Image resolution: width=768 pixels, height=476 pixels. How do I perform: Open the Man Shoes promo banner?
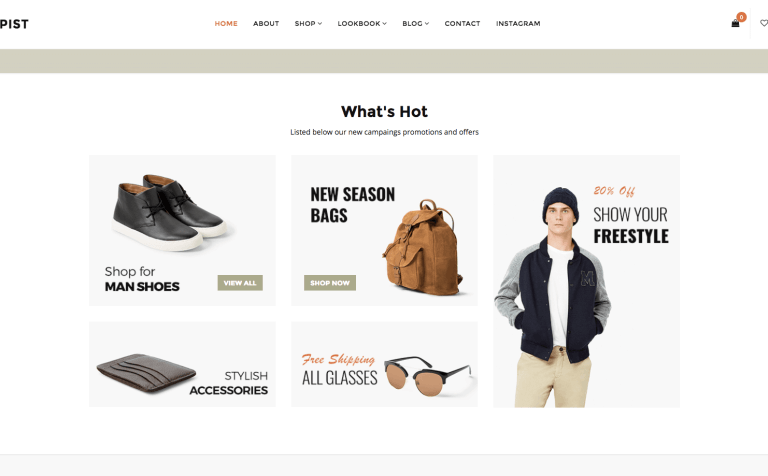[182, 230]
